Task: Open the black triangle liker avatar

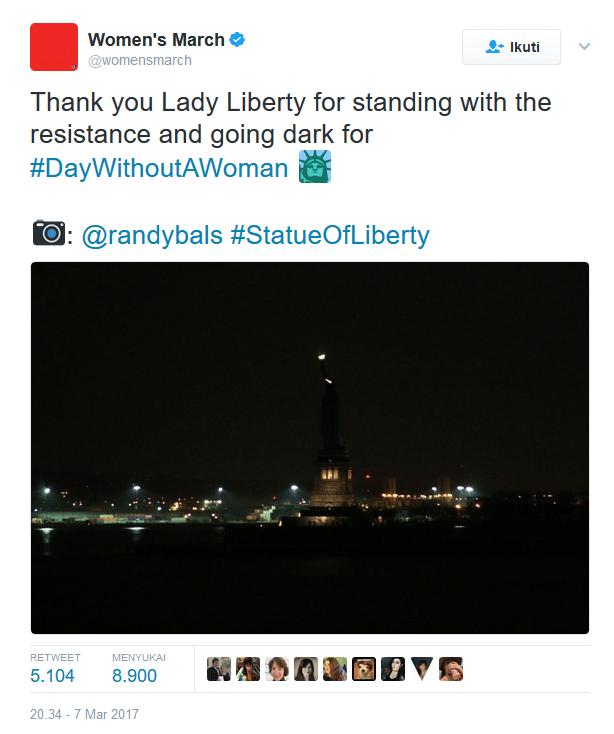Action: [x=422, y=669]
